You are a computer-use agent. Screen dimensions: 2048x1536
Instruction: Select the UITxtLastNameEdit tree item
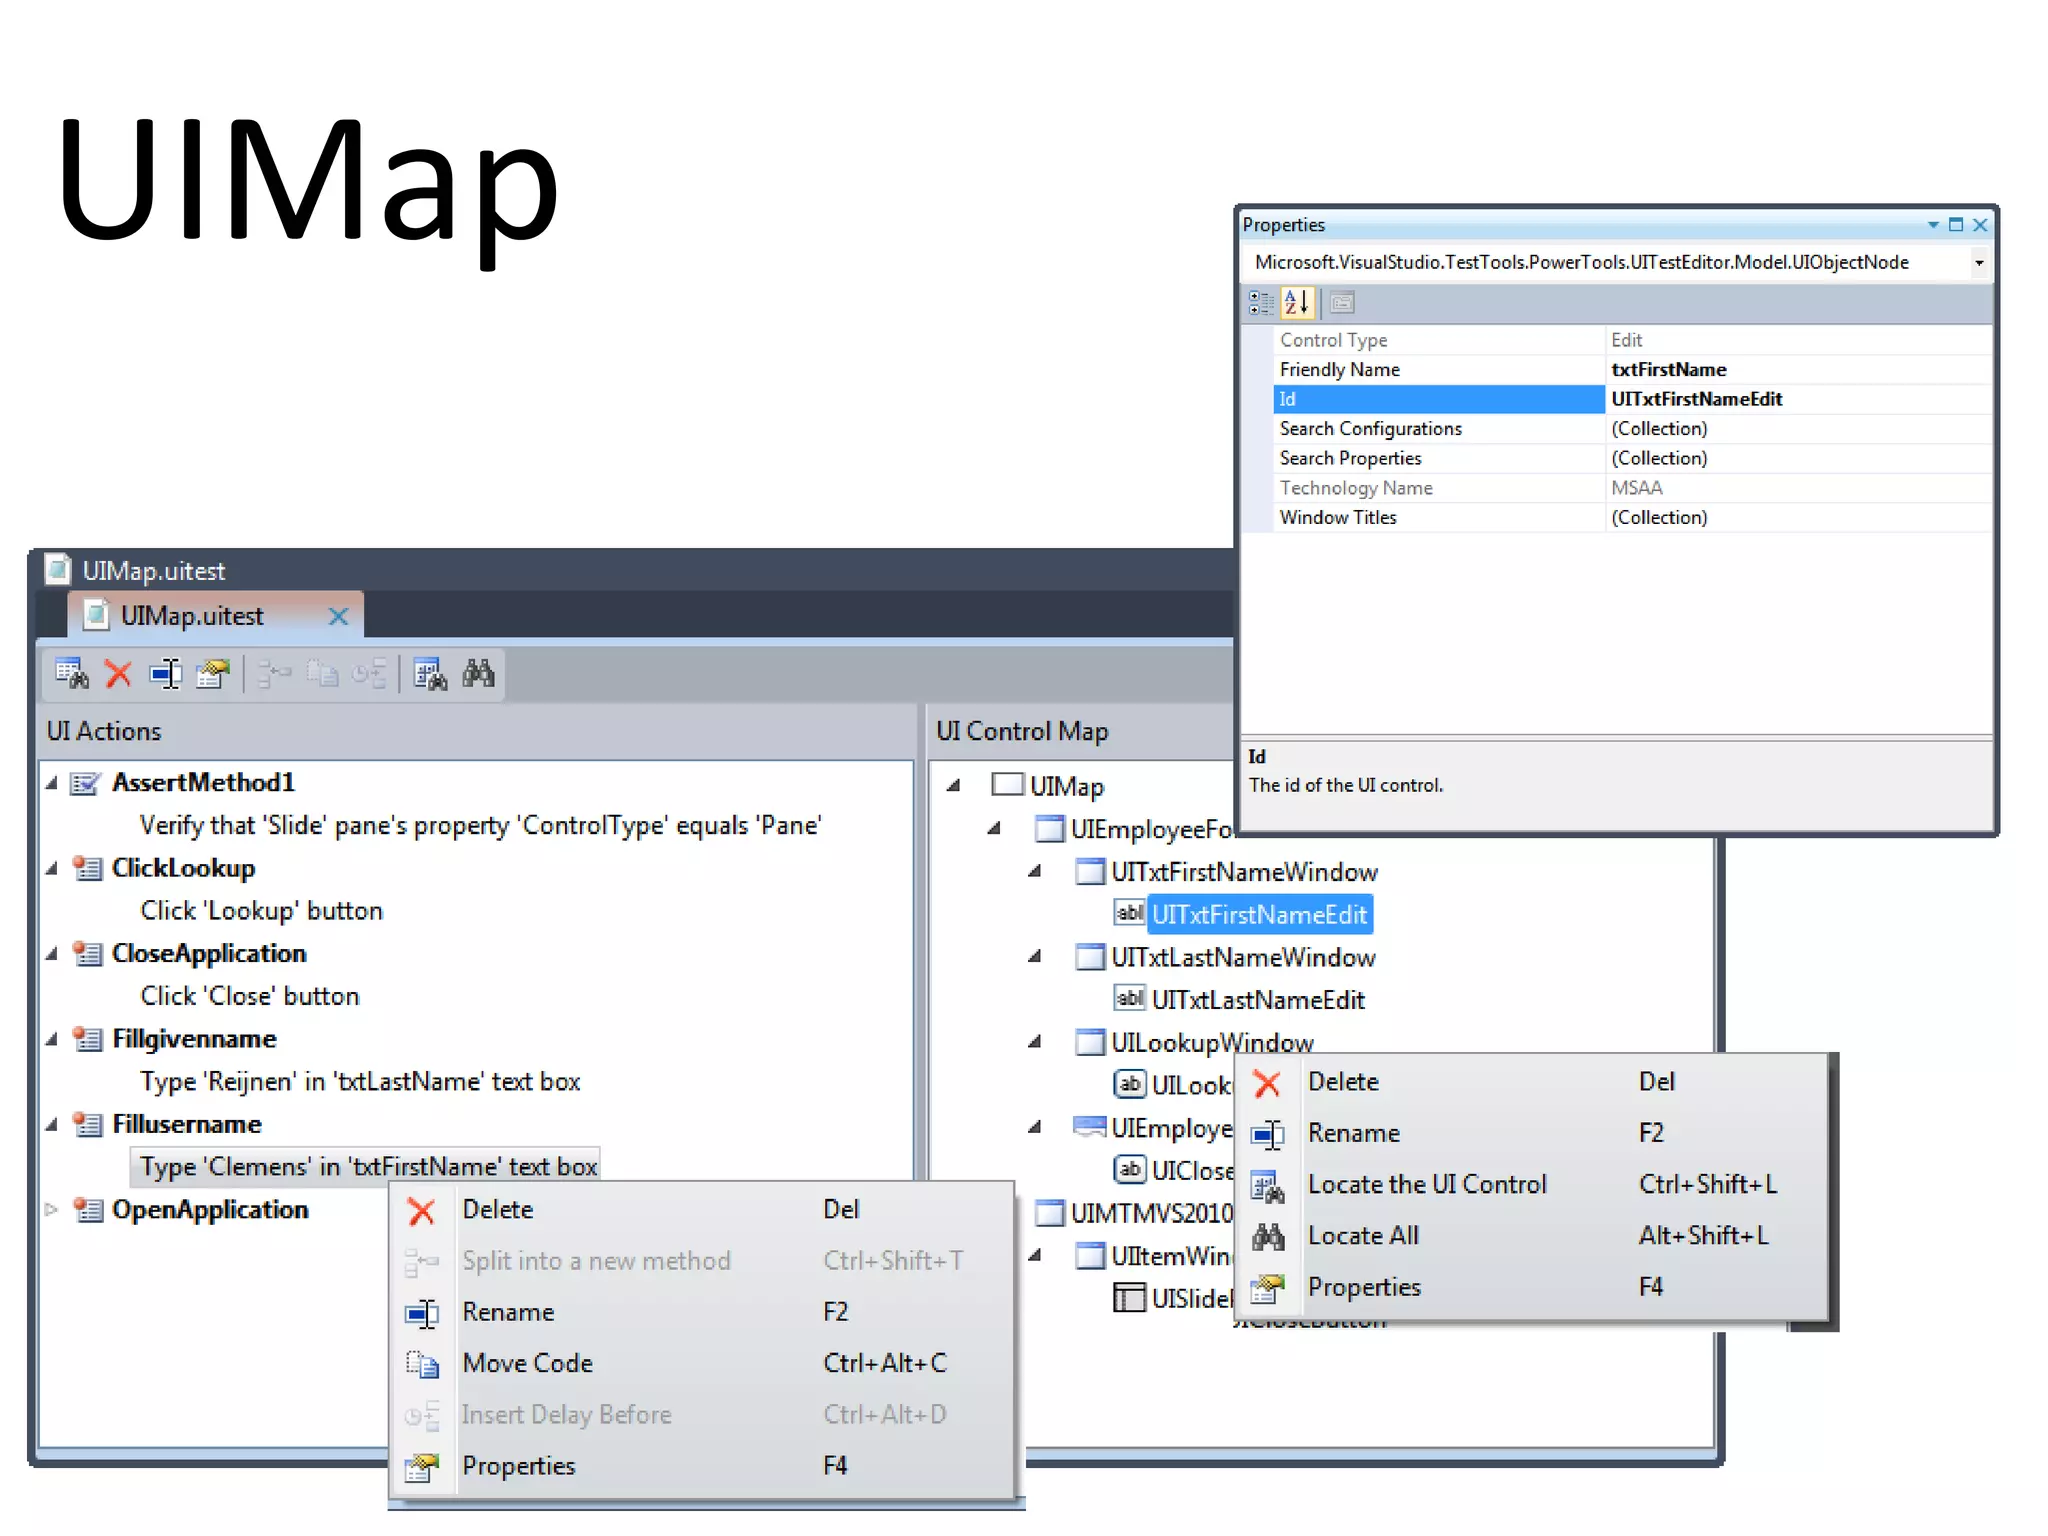pyautogui.click(x=1257, y=1000)
